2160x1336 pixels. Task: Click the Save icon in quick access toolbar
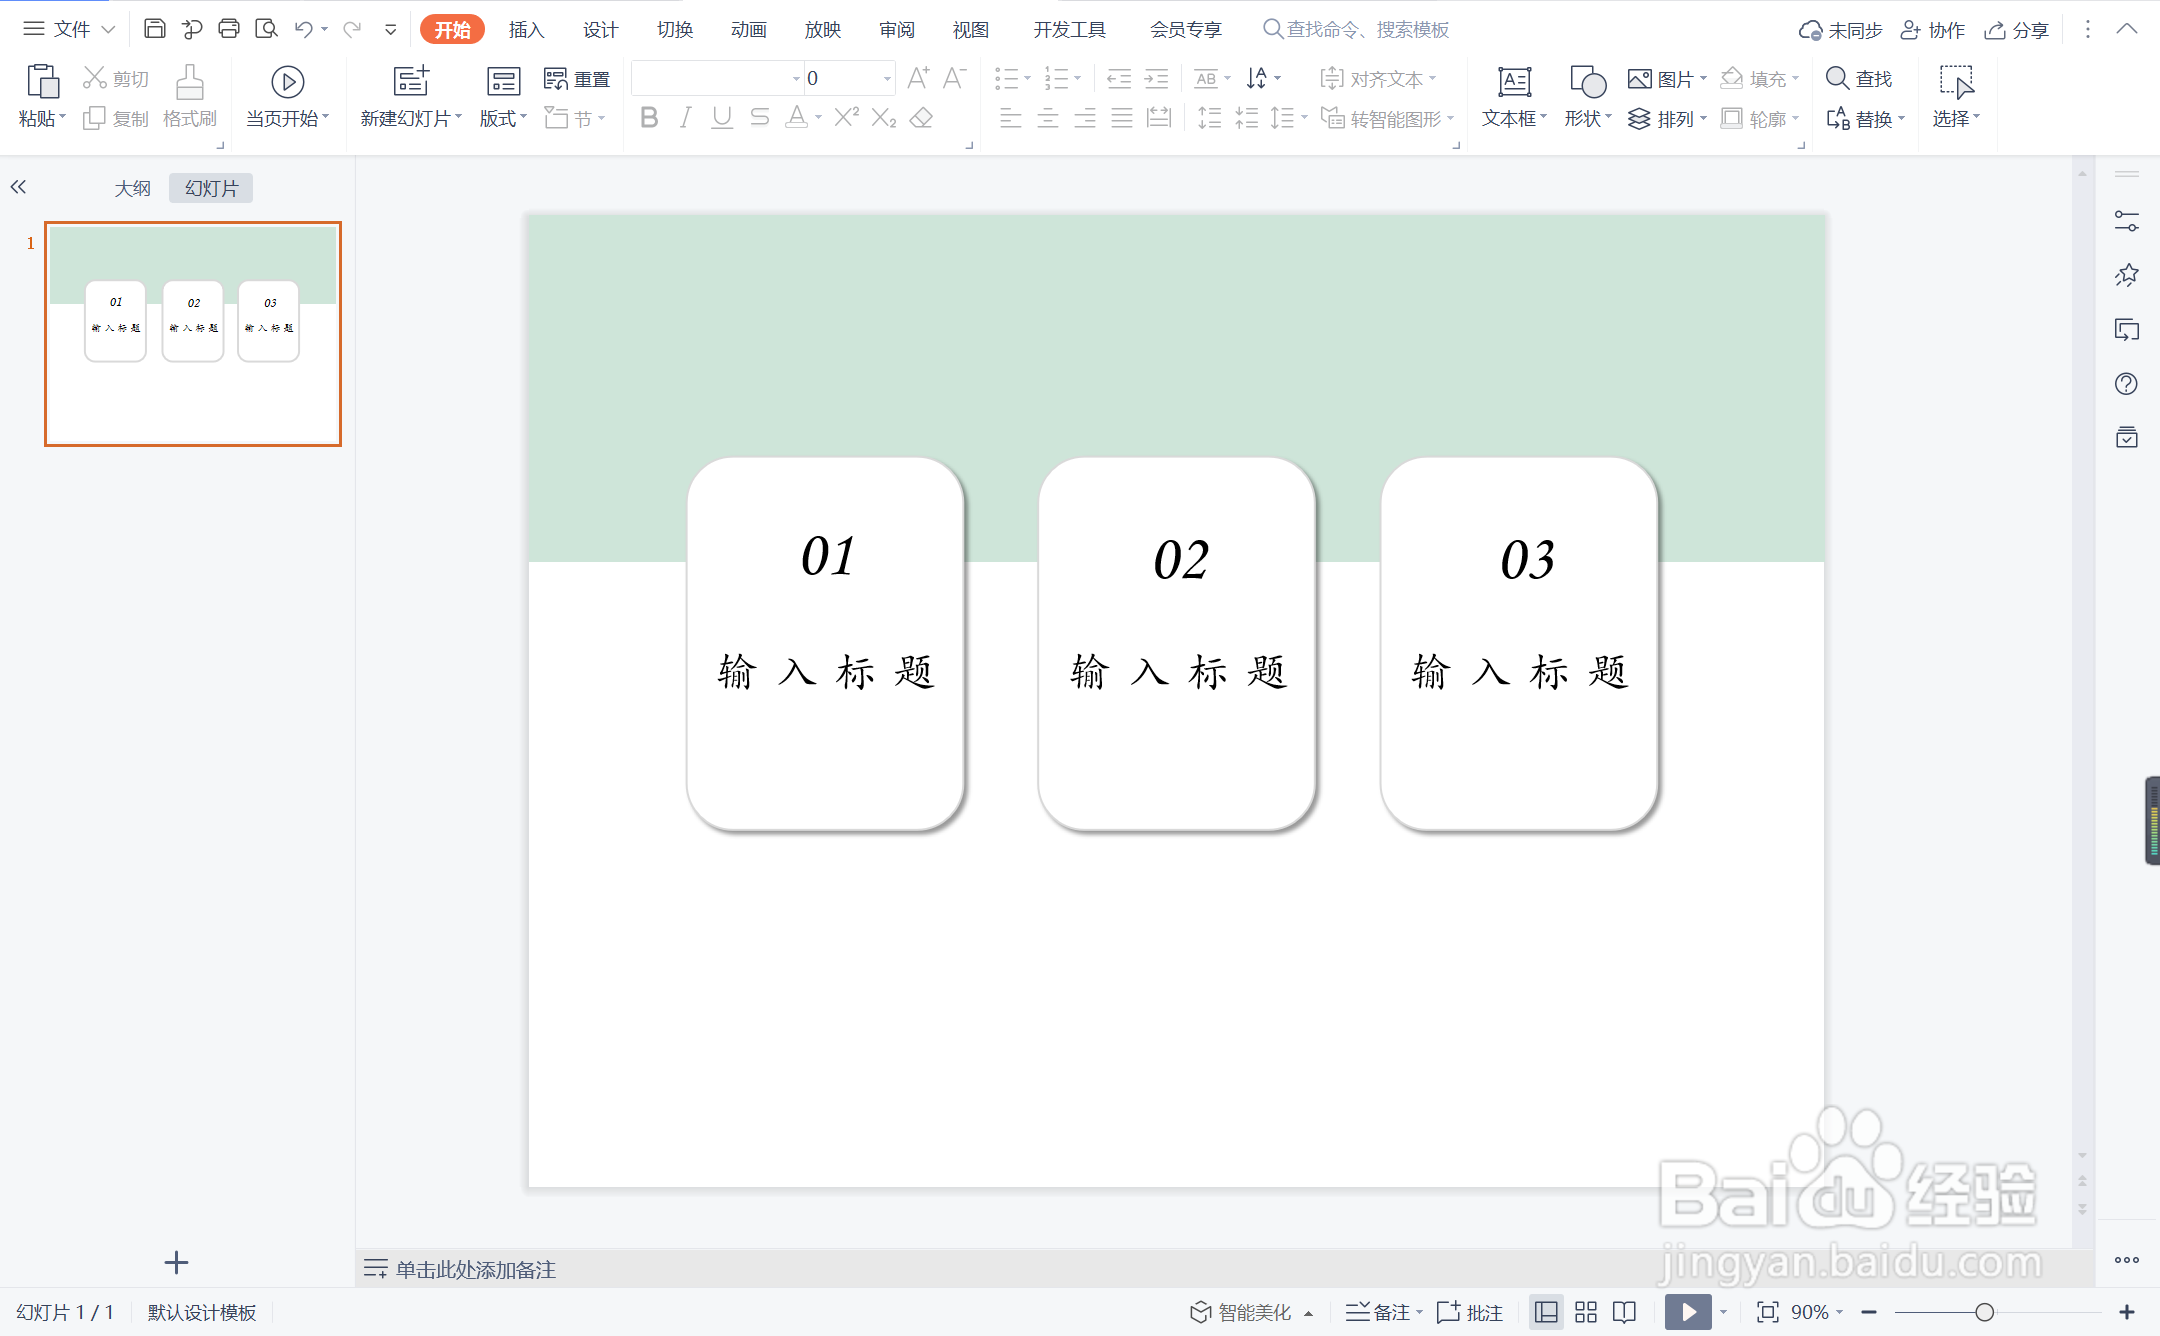(x=154, y=29)
